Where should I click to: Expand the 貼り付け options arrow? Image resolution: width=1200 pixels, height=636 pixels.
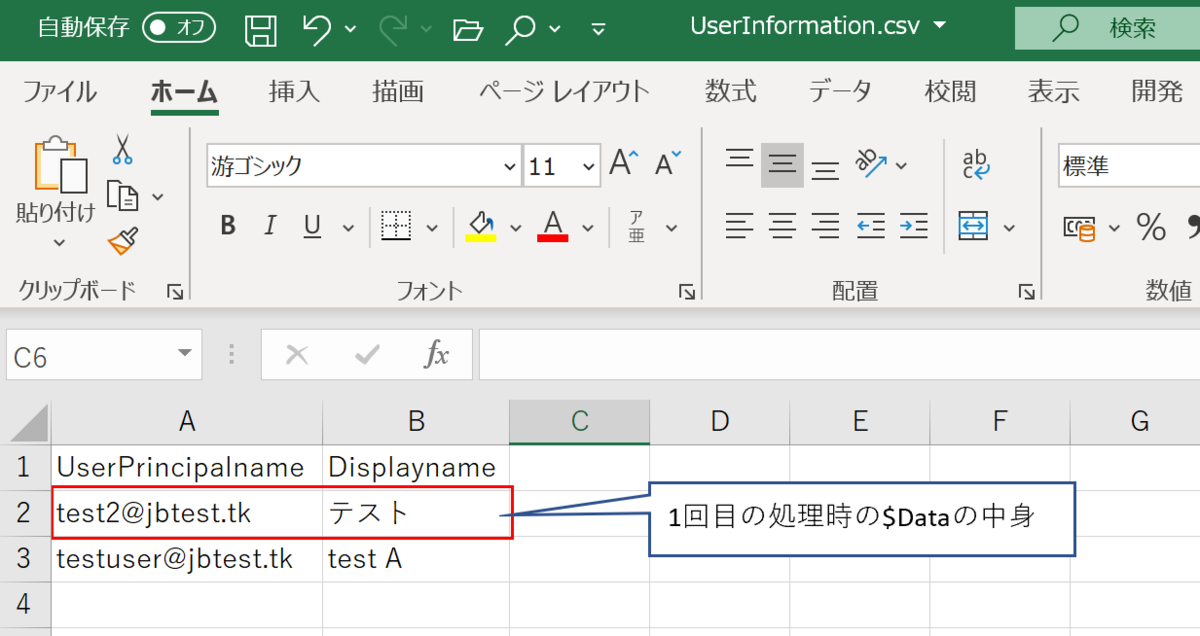coord(58,242)
